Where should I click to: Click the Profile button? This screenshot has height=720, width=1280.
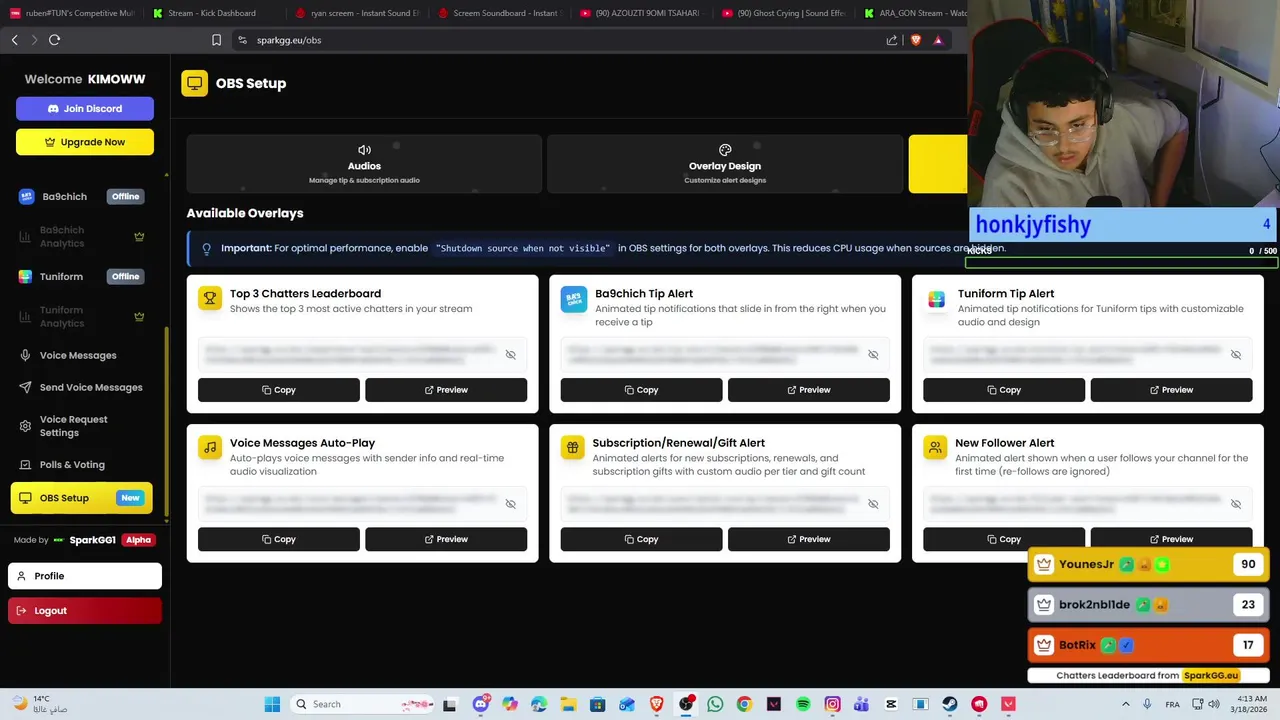[85, 576]
